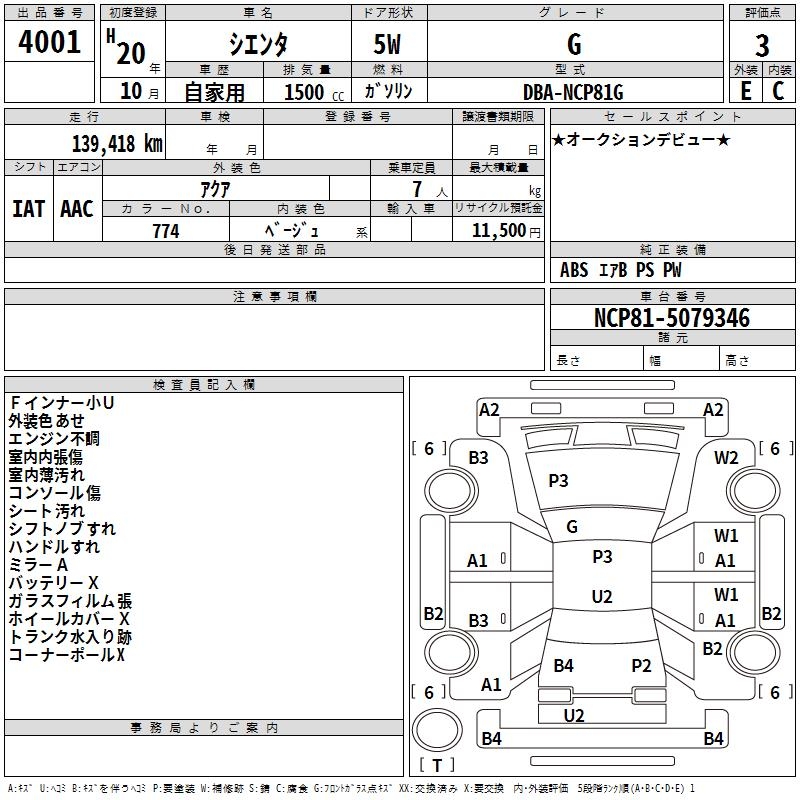Click the front-left wheel circle on diagram
The width and height of the screenshot is (800, 800).
click(x=451, y=491)
